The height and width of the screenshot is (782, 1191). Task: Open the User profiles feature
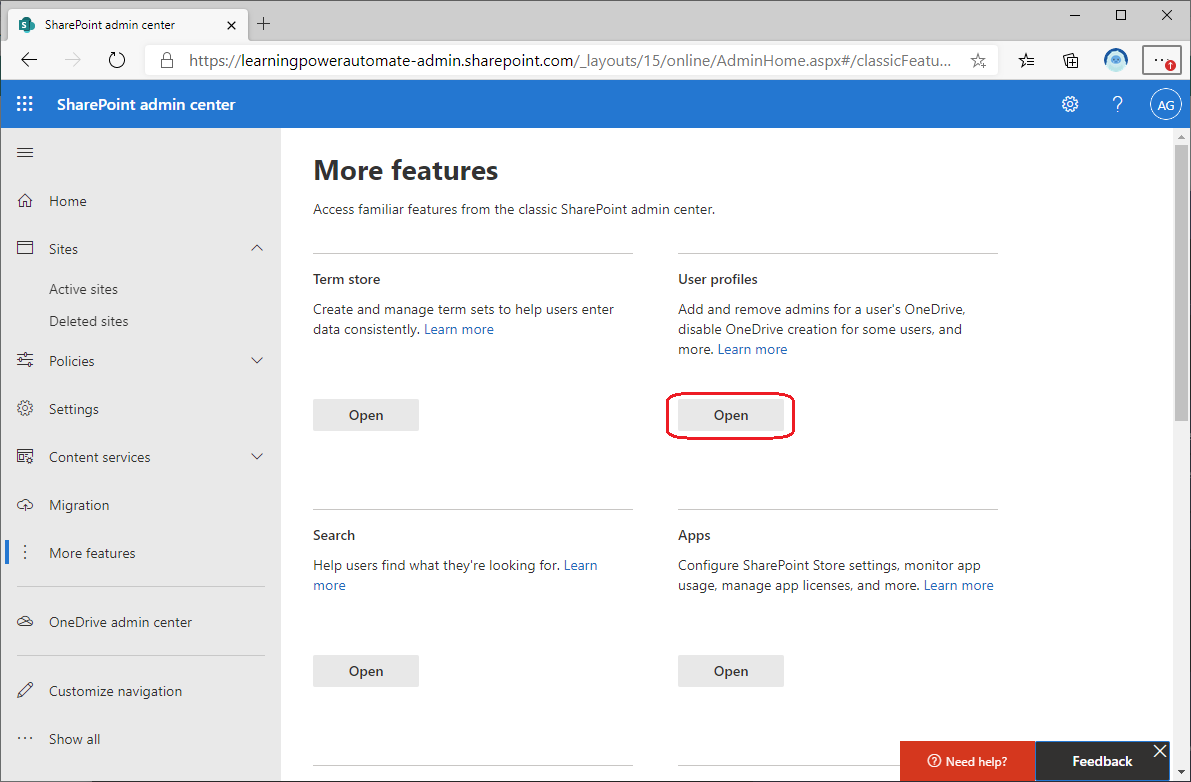(731, 414)
